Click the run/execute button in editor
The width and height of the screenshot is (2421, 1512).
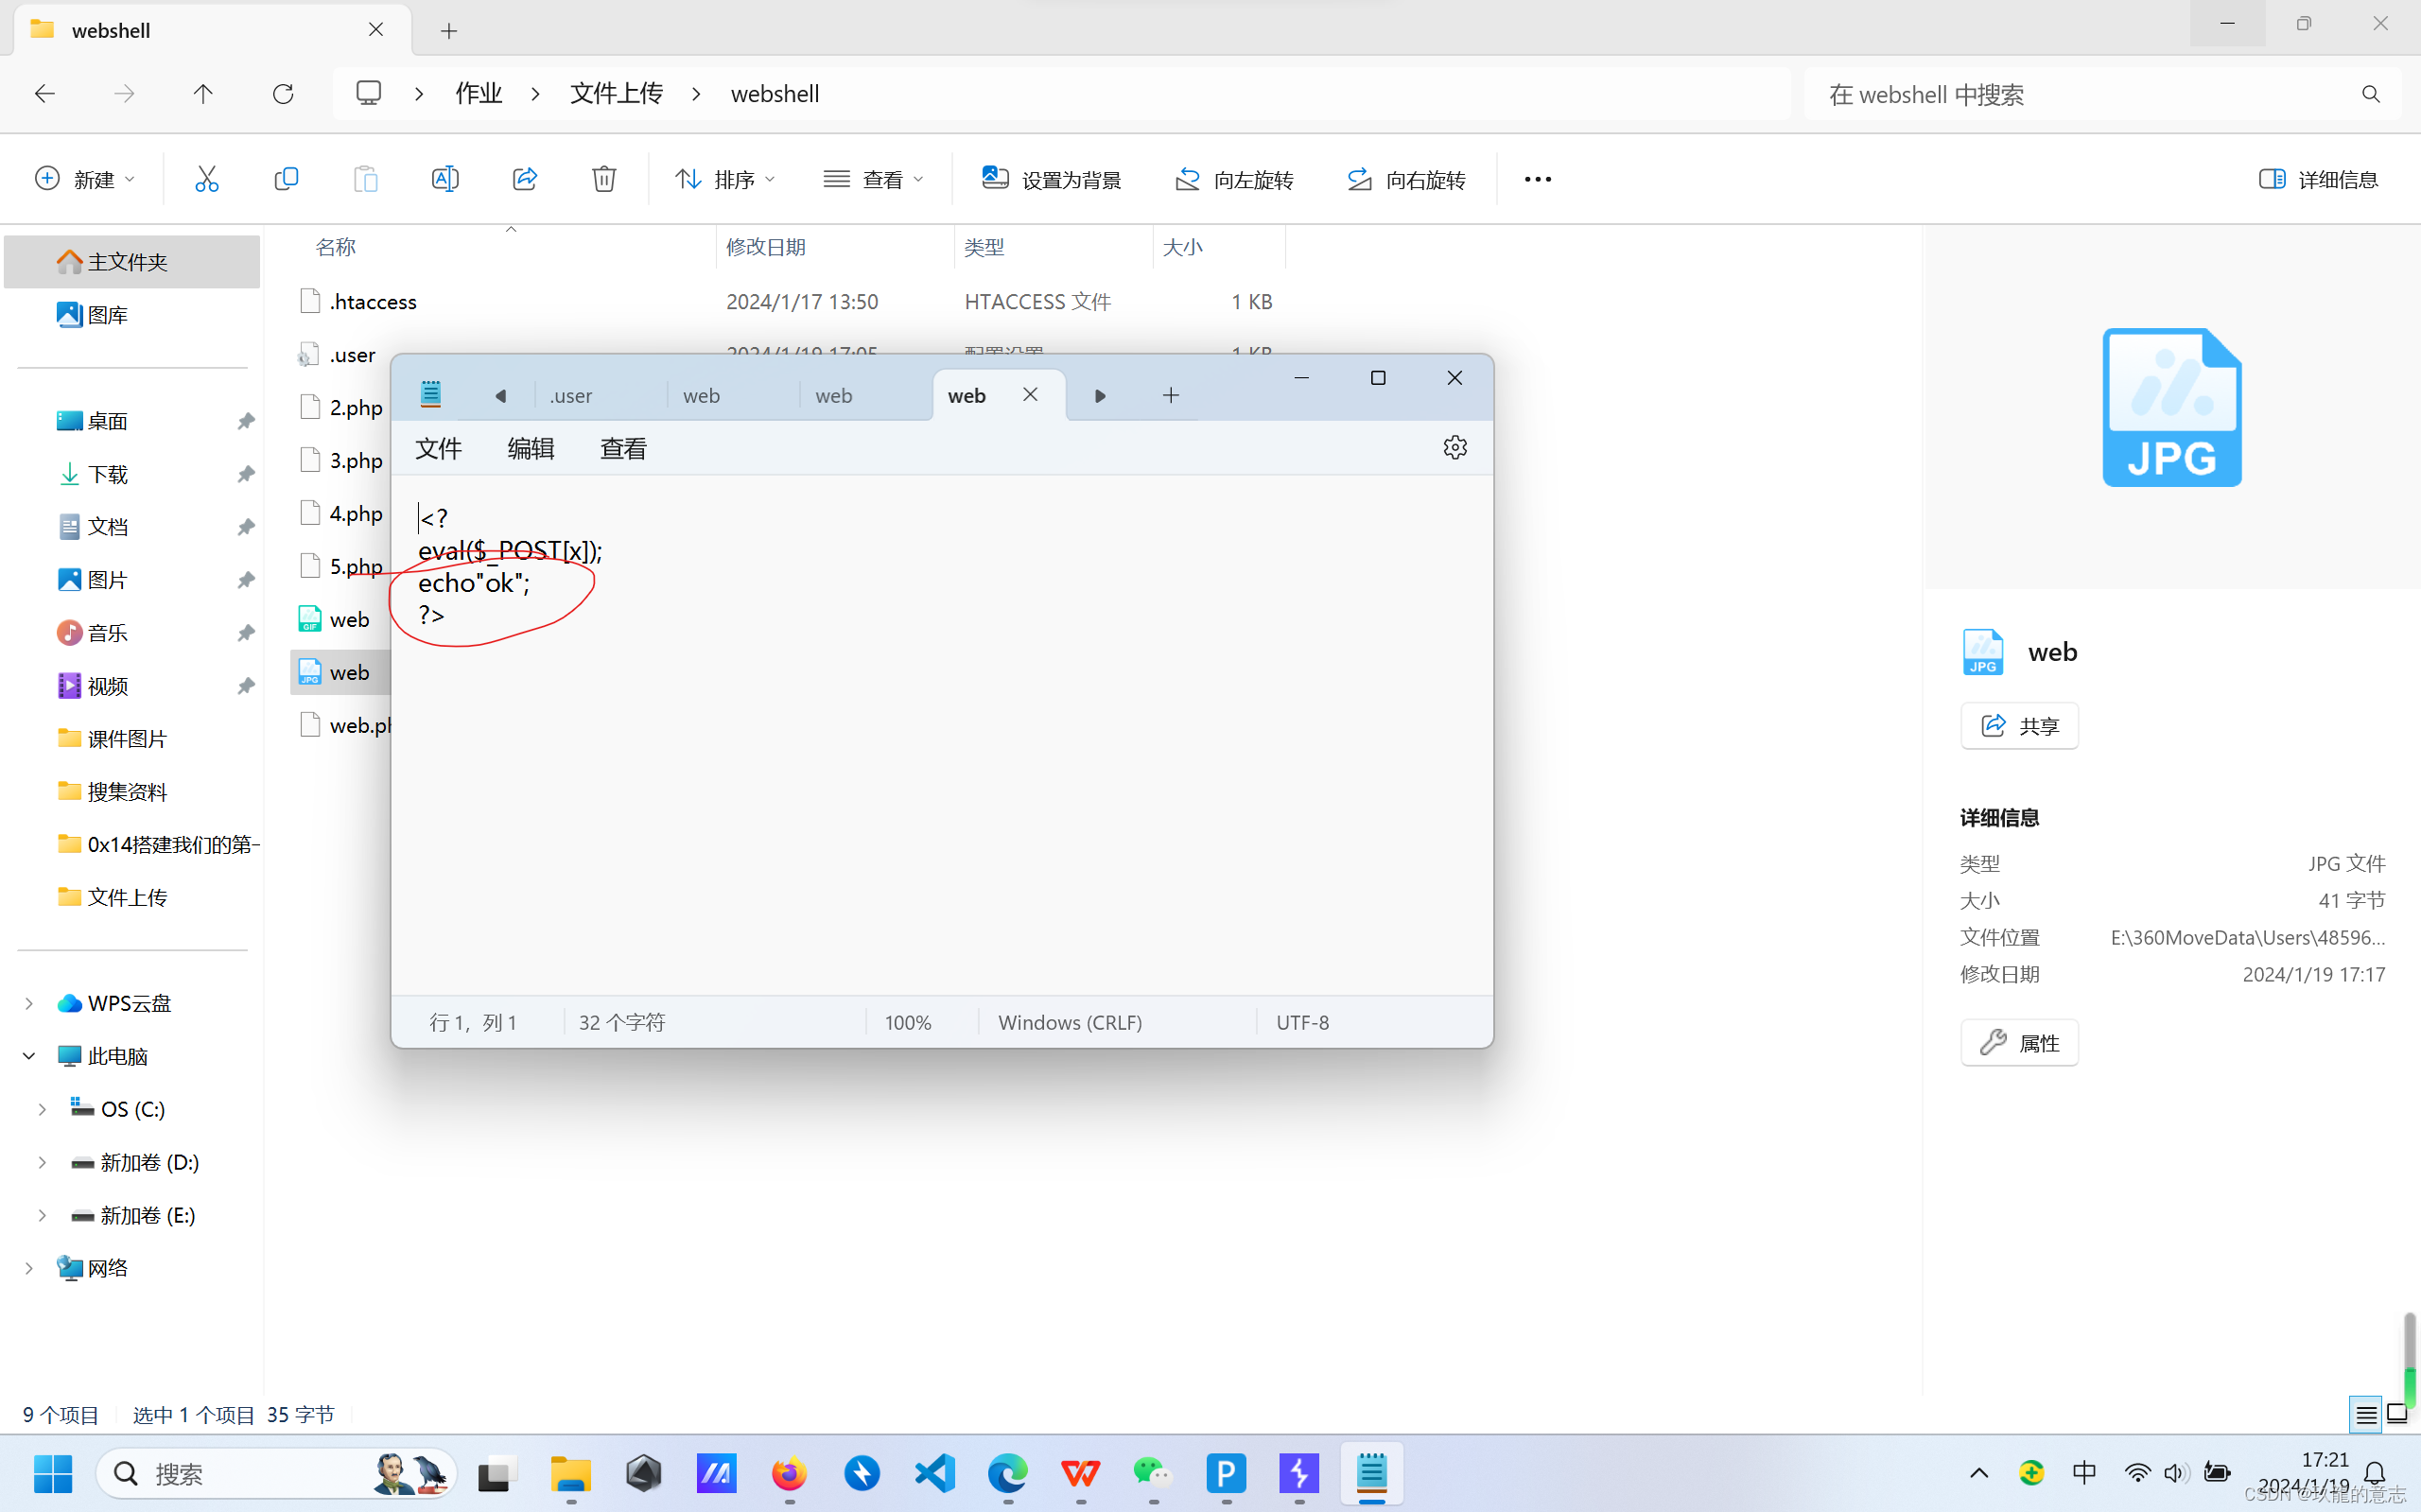tap(1099, 393)
